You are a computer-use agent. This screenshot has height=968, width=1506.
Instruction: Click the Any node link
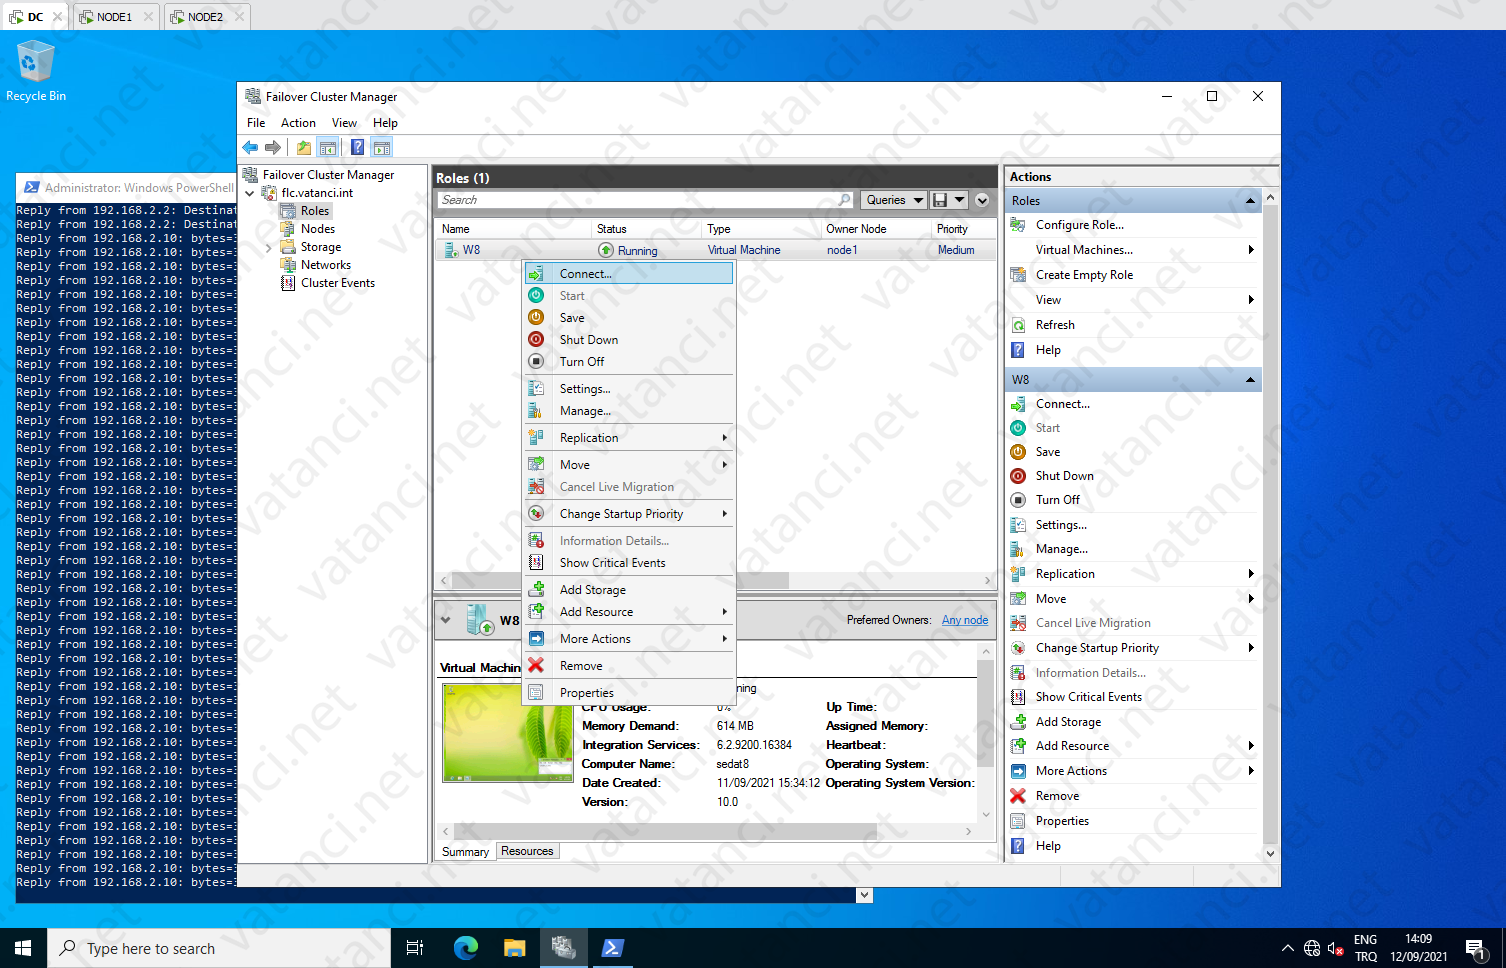click(965, 620)
